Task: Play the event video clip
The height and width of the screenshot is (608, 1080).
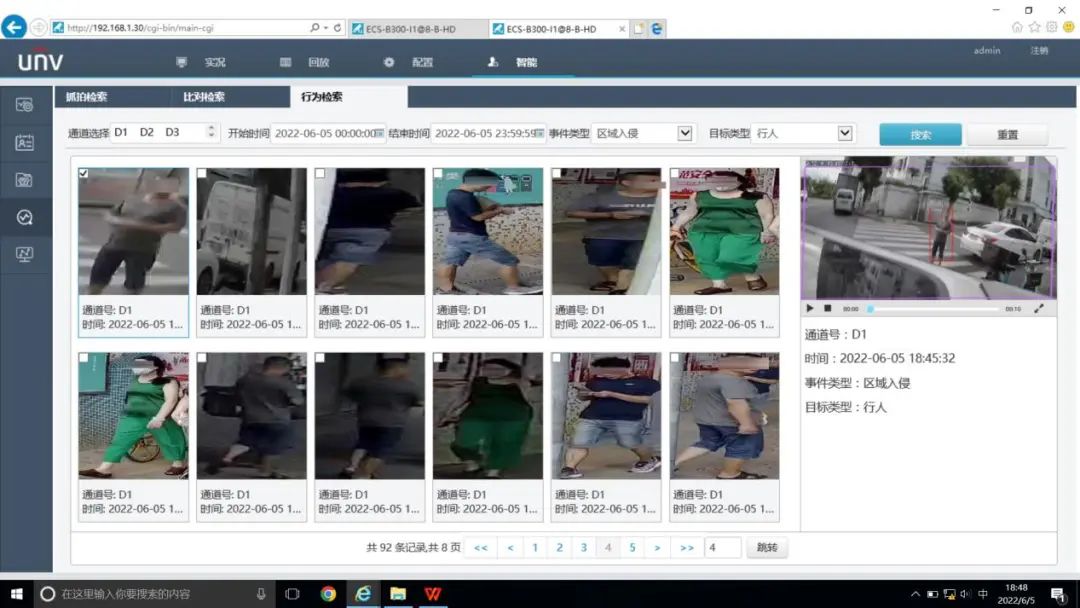Action: coord(810,309)
